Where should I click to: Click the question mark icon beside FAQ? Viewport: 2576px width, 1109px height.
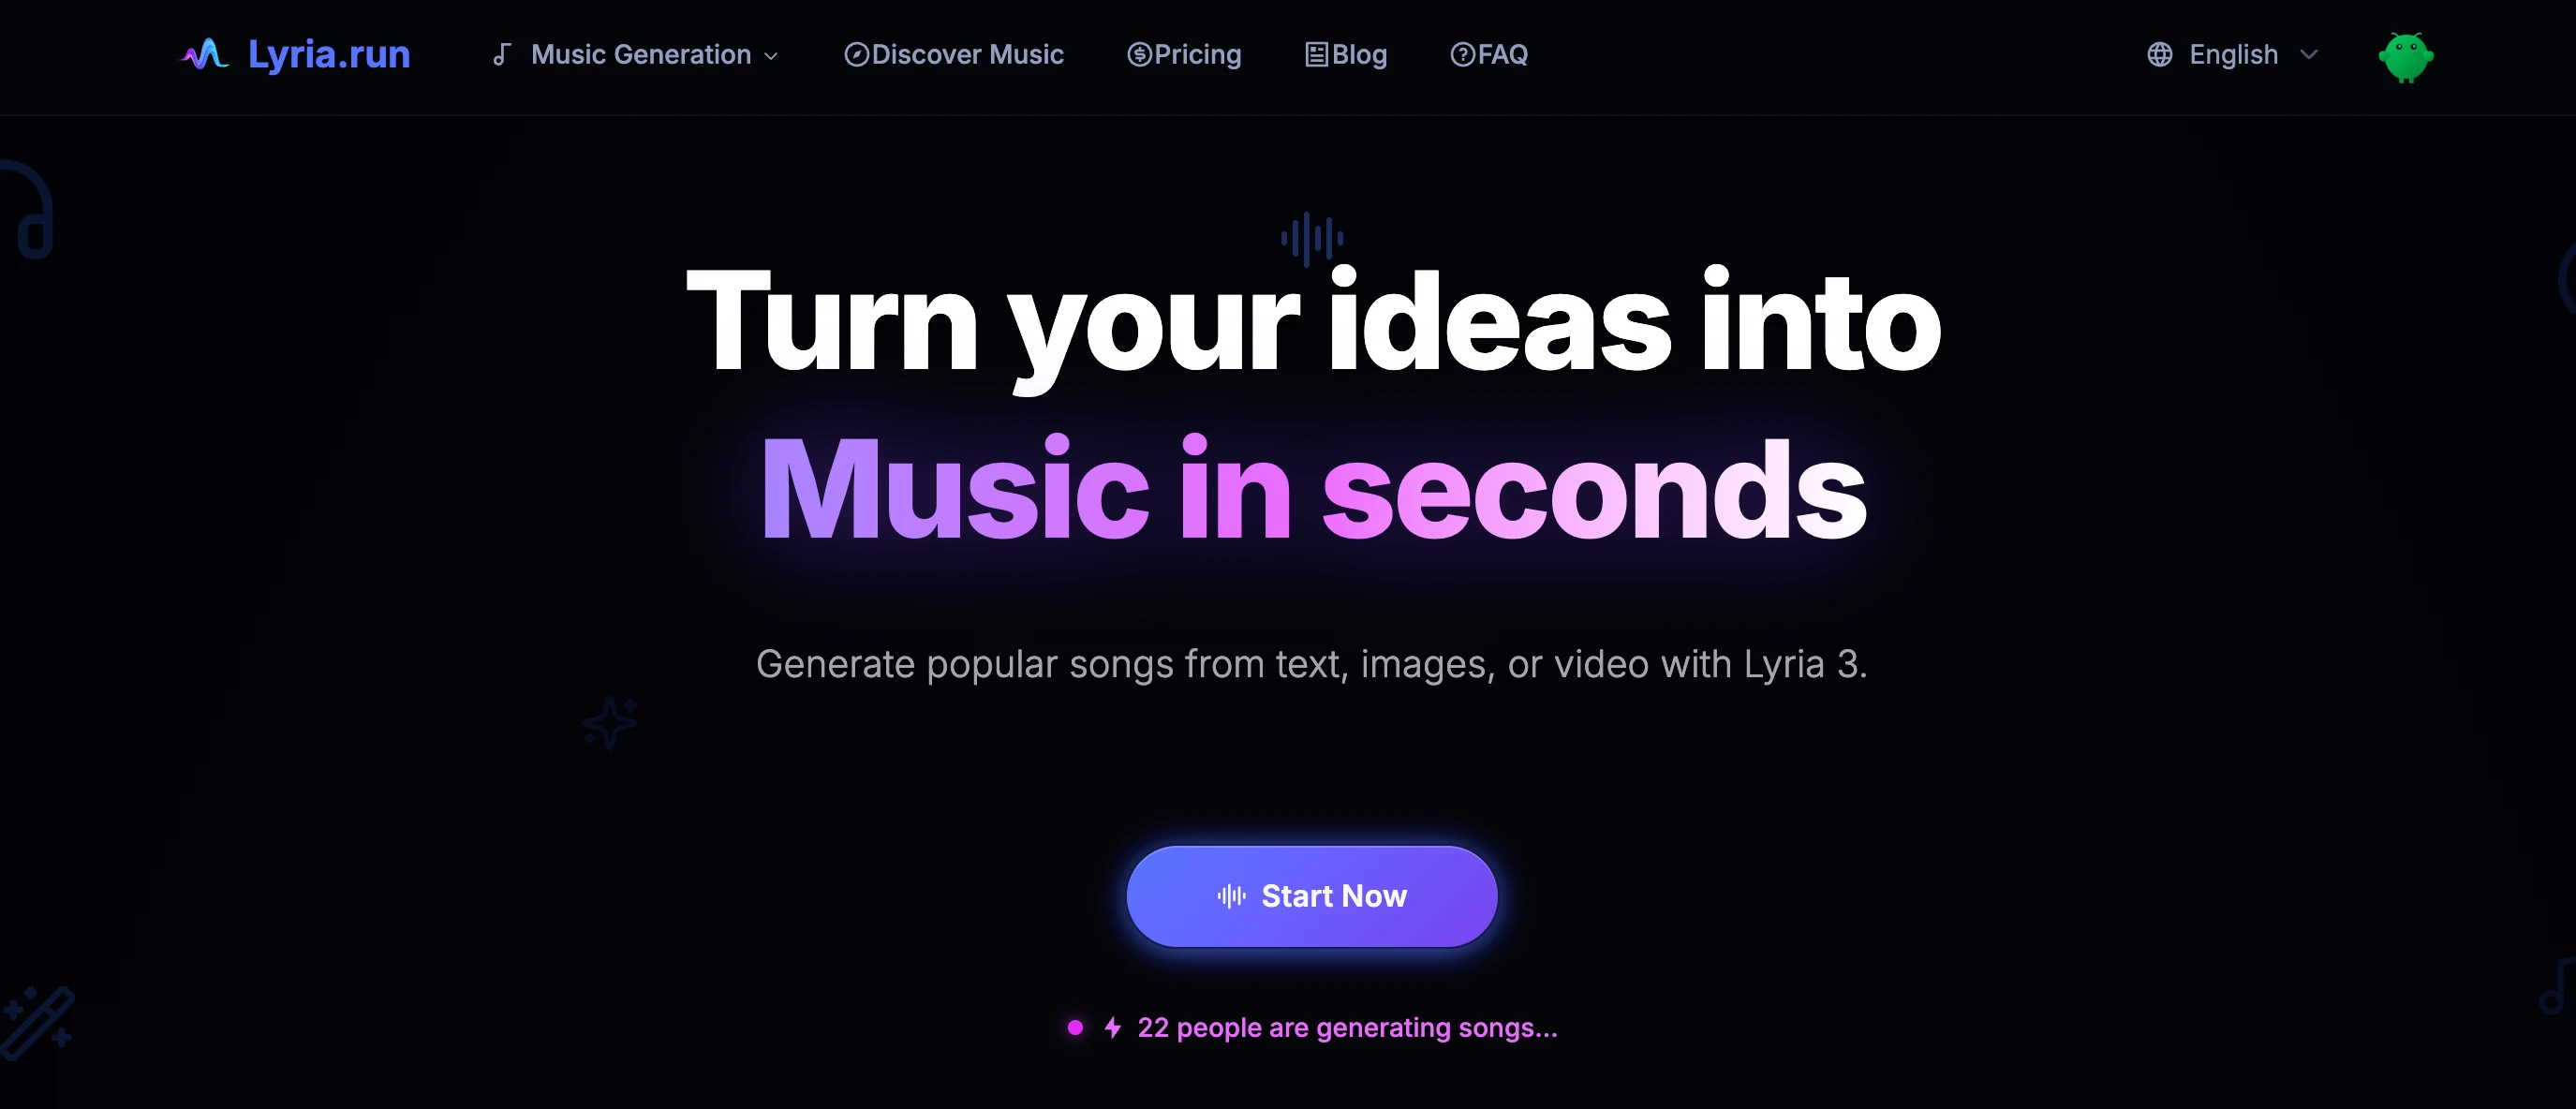click(x=1462, y=54)
